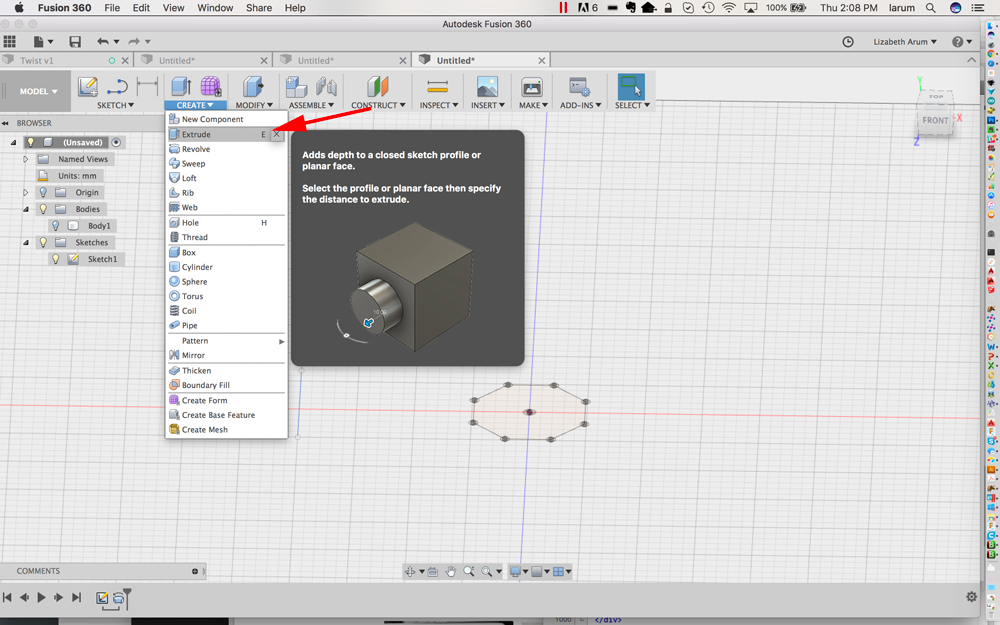This screenshot has height=625, width=1000.
Task: Open the ASSEMBLE dropdown menu
Action: click(x=311, y=105)
